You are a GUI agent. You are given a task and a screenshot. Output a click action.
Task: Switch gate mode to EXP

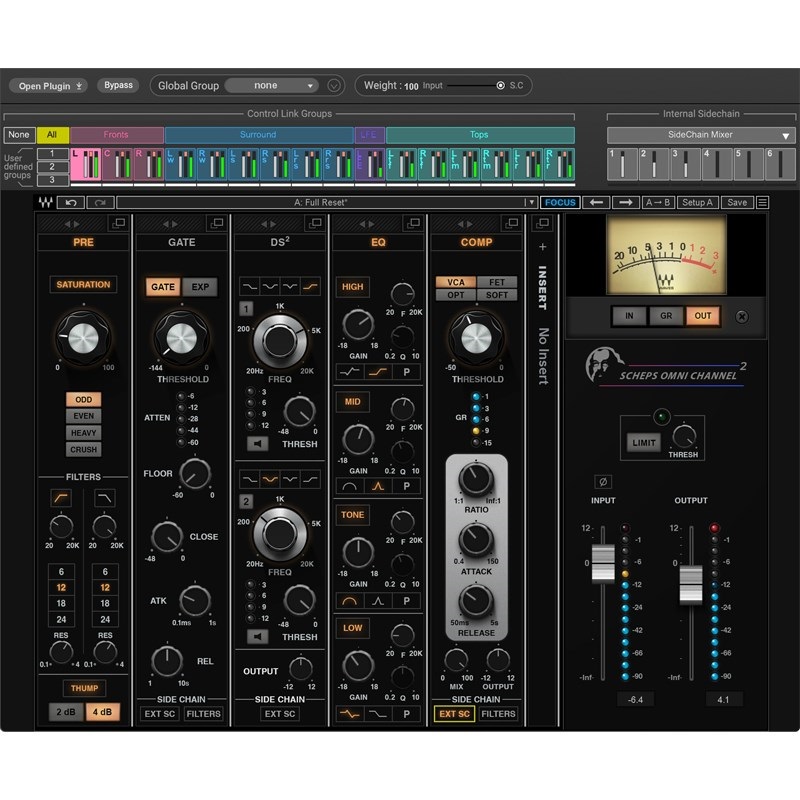click(x=200, y=287)
